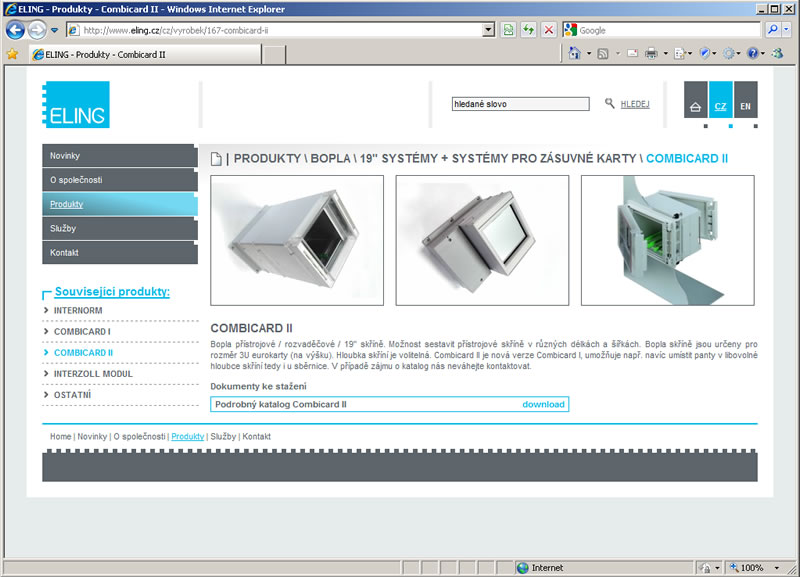Click the Print toolbar icon

651,53
